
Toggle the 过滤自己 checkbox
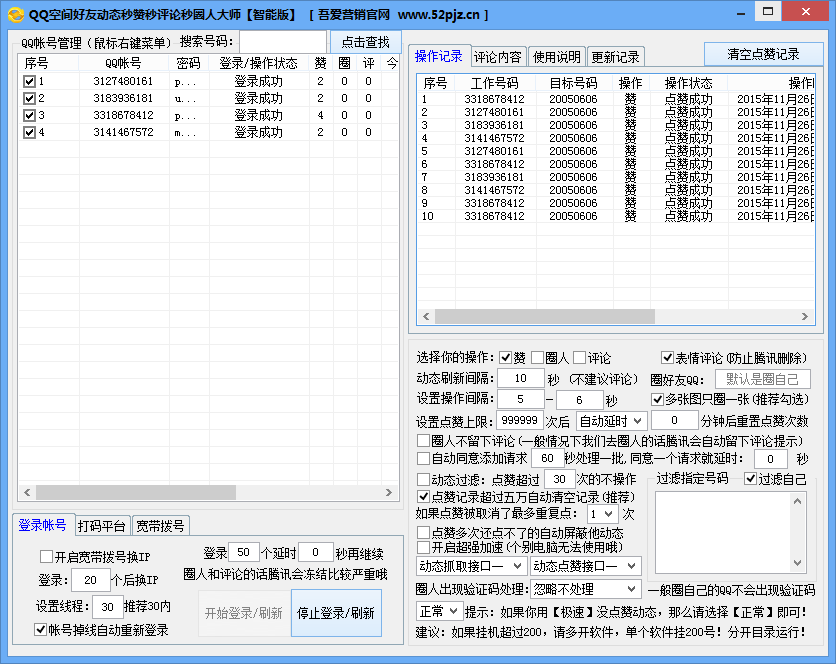click(x=750, y=479)
